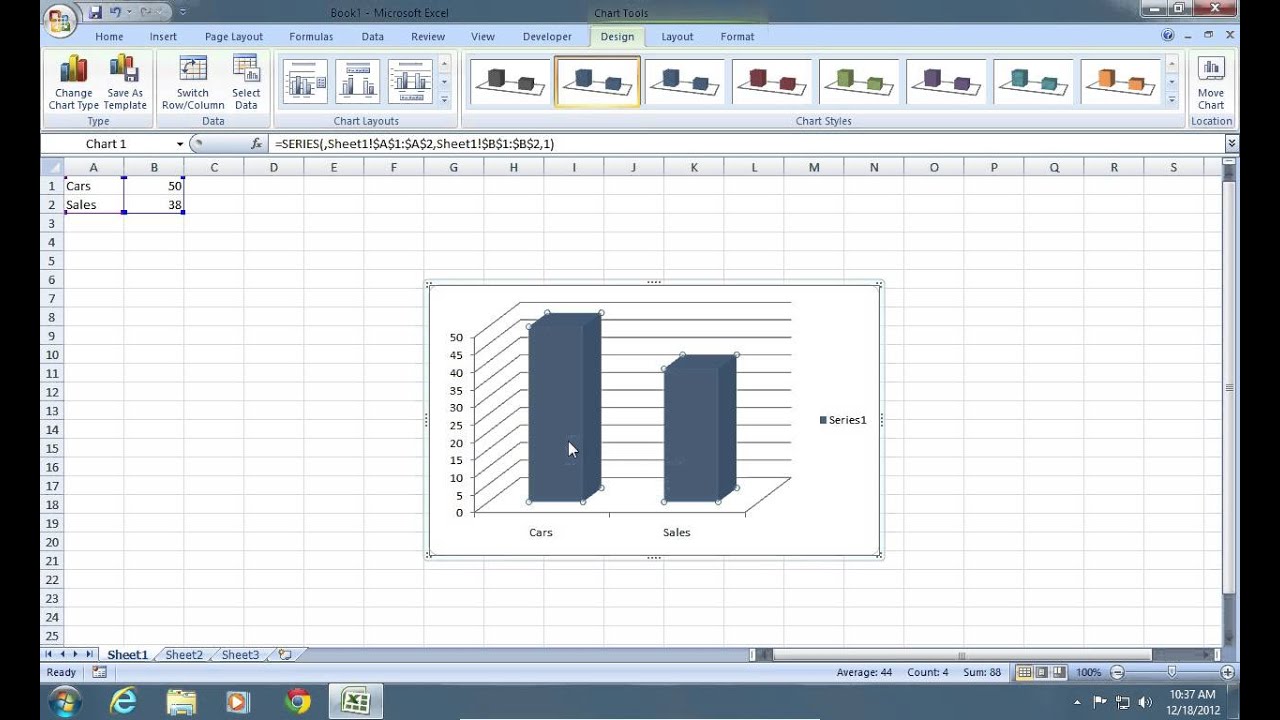Open the Layout ribbon tab
This screenshot has height=720, width=1280.
677,37
